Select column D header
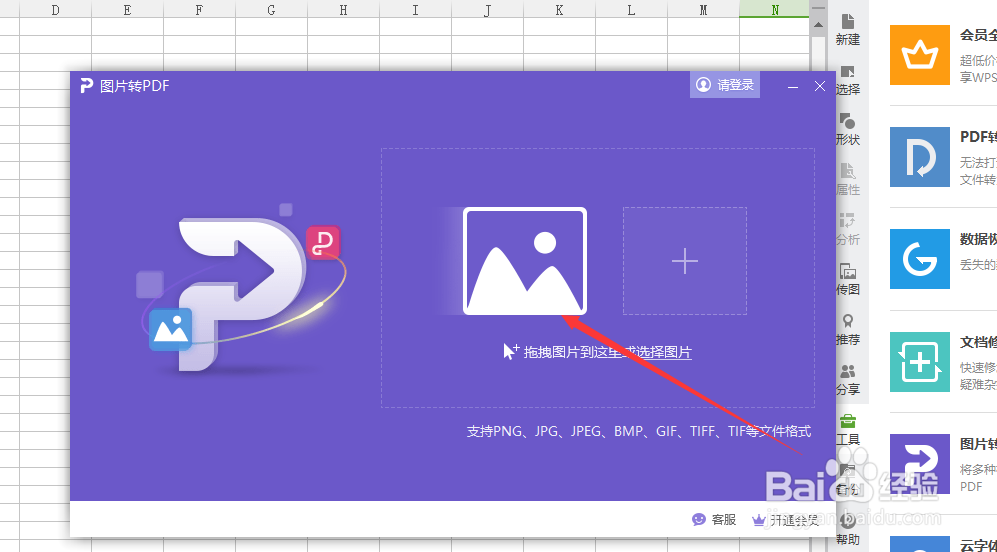 click(x=55, y=10)
